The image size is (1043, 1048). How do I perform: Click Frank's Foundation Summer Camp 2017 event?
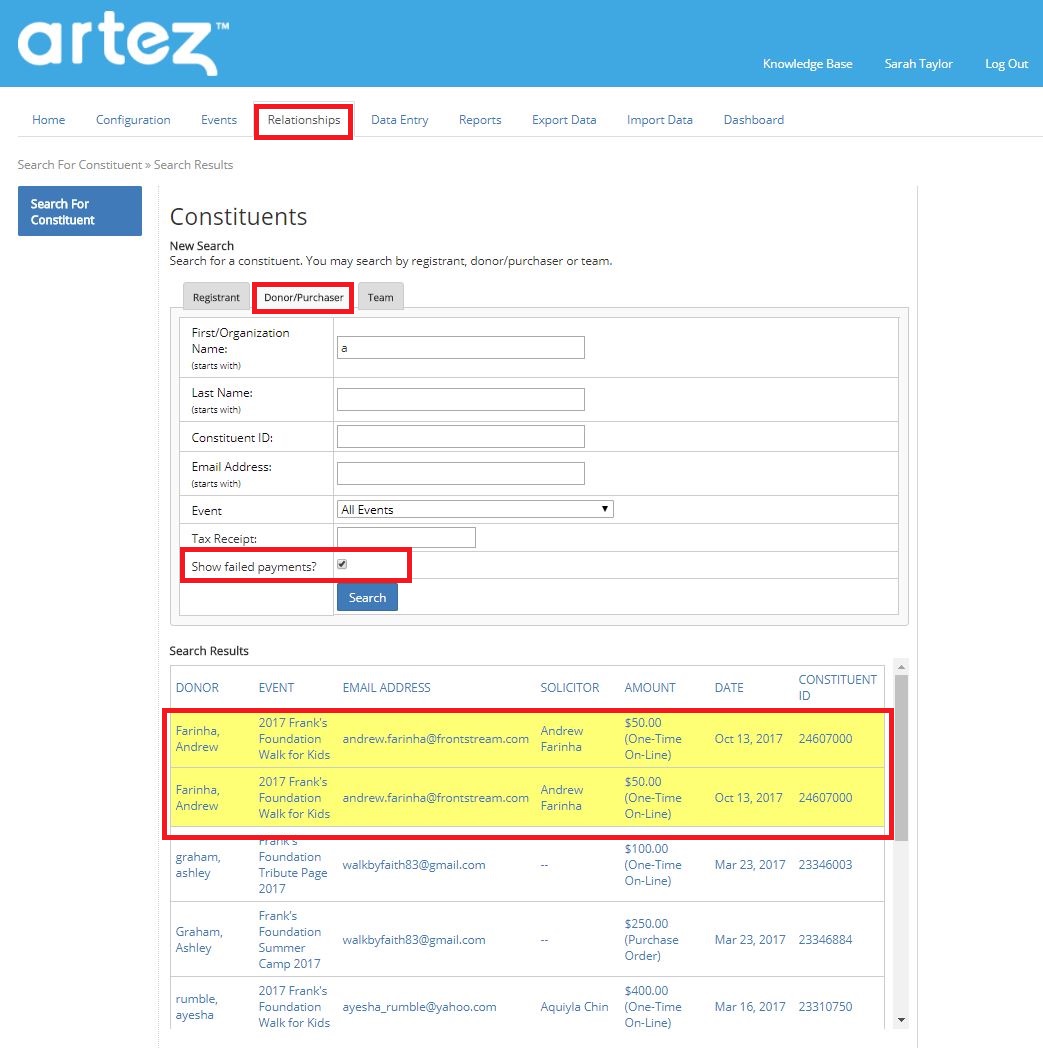[289, 939]
